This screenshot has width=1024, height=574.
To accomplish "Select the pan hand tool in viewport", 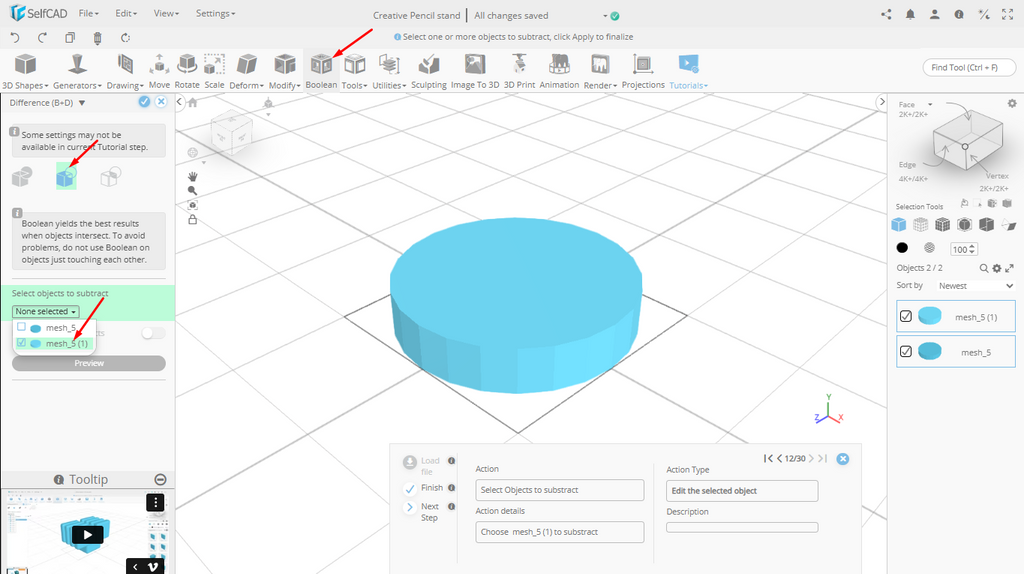I will (193, 176).
